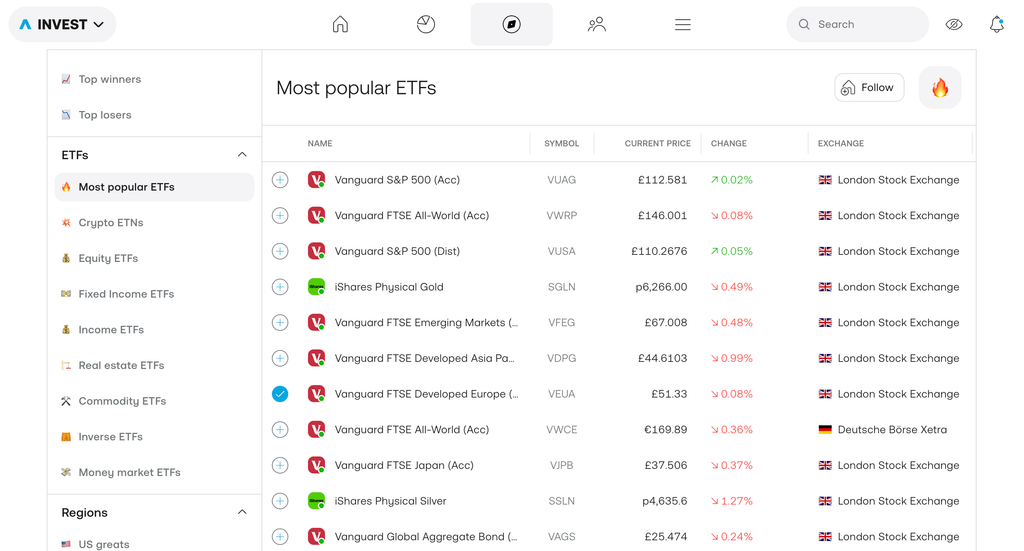Click iShares logo for Physical Gold row
The width and height of the screenshot is (1024, 551).
pos(316,287)
